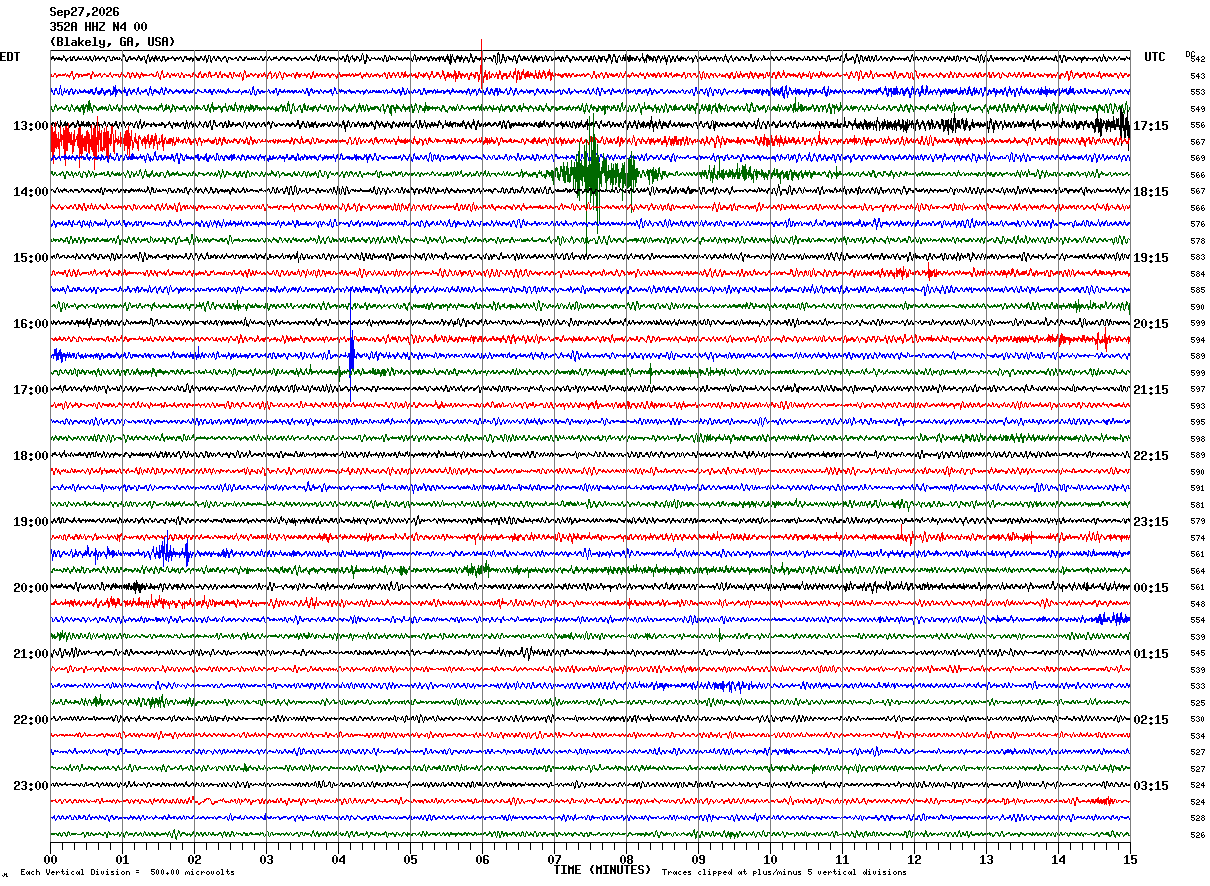Select the 23:00 EDT row label
Image resolution: width=1210 pixels, height=886 pixels.
pyautogui.click(x=31, y=786)
